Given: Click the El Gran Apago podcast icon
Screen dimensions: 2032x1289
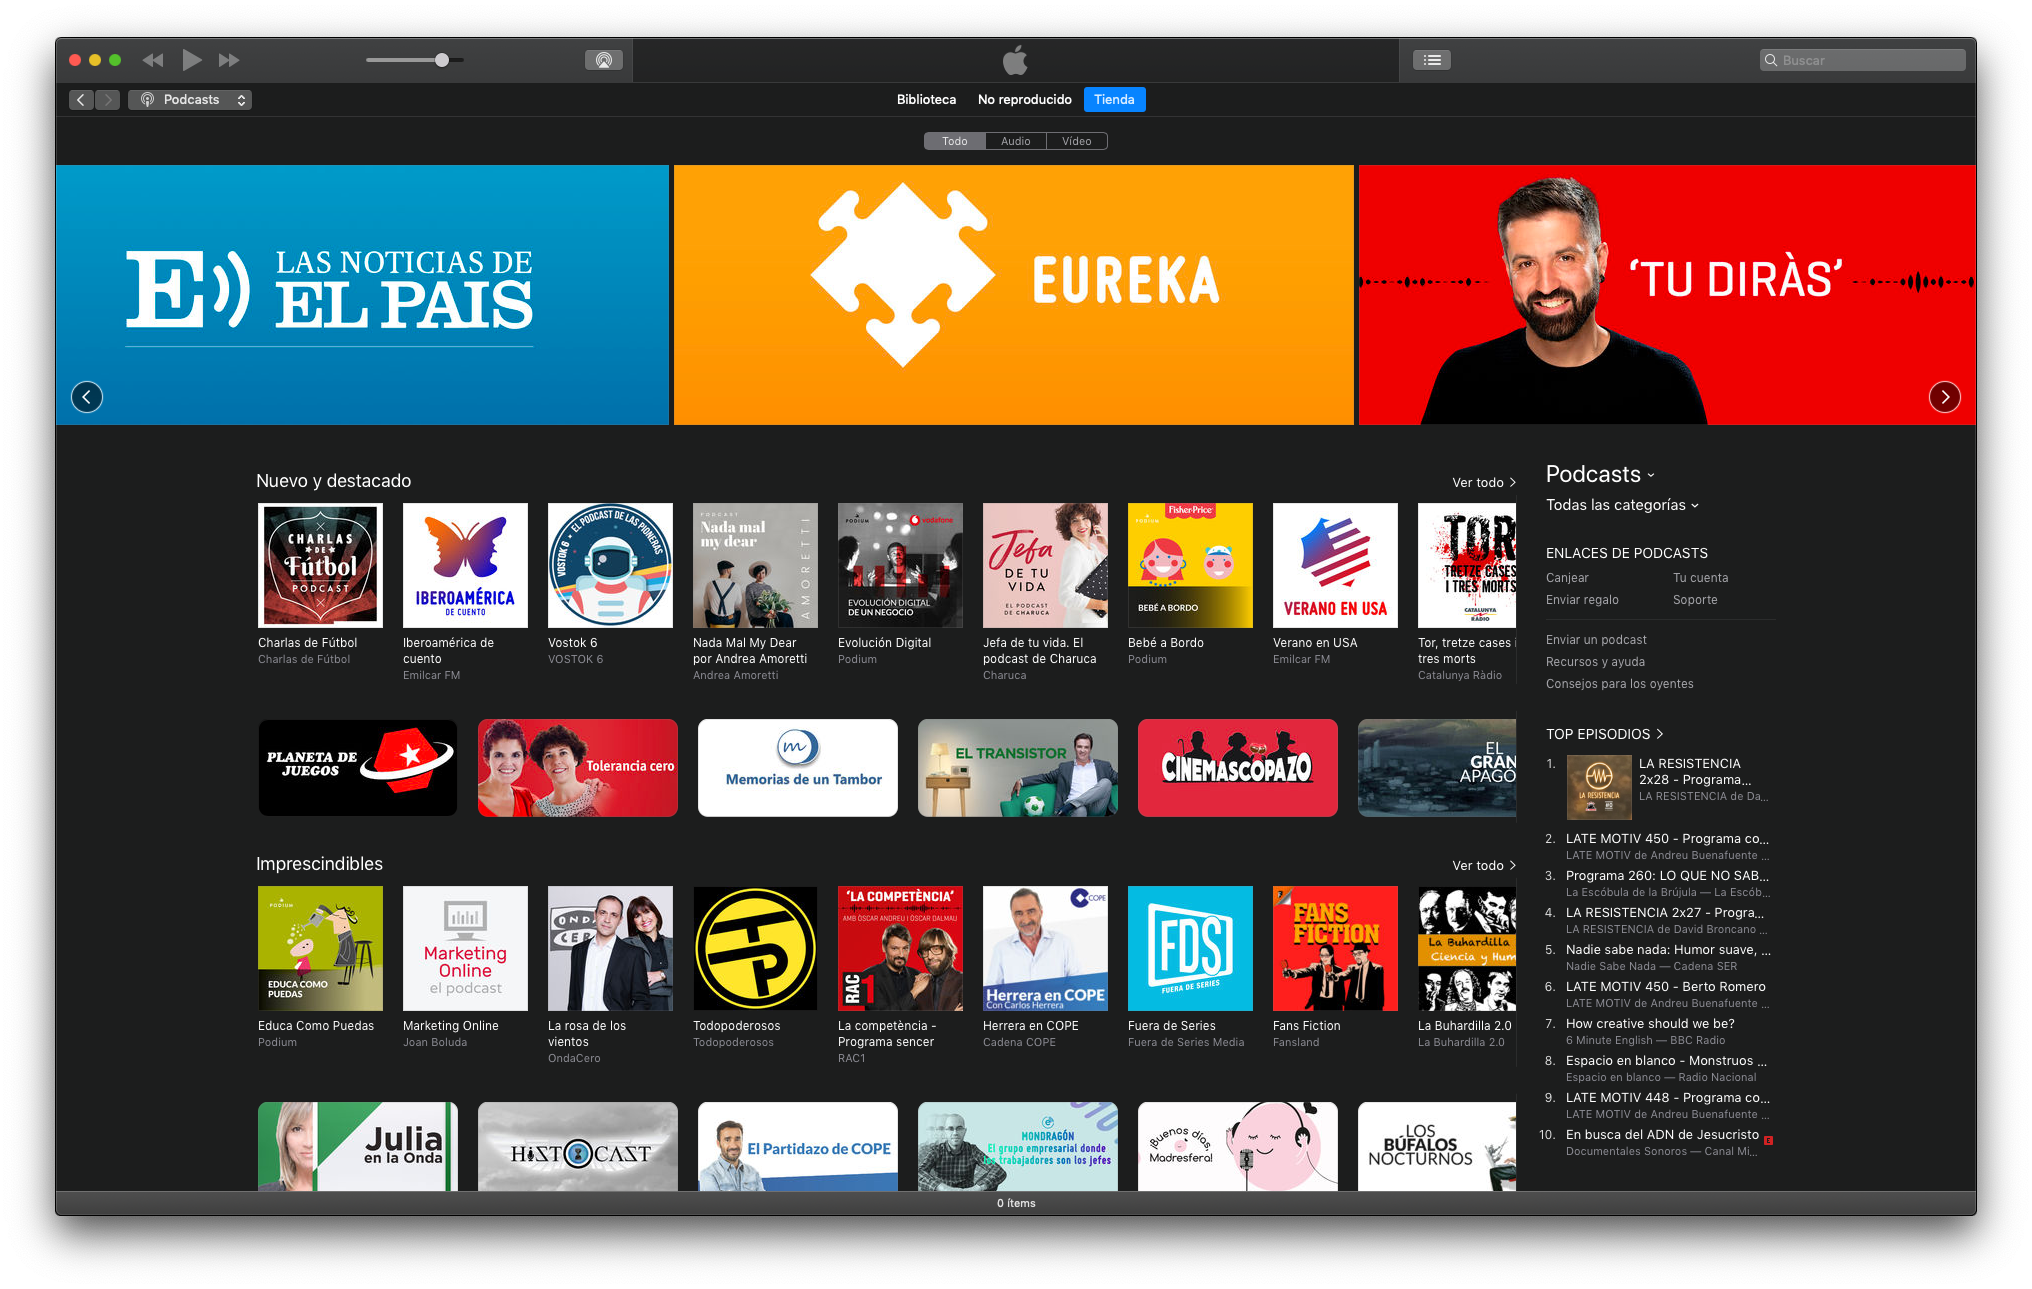Looking at the screenshot, I should click(x=1437, y=766).
